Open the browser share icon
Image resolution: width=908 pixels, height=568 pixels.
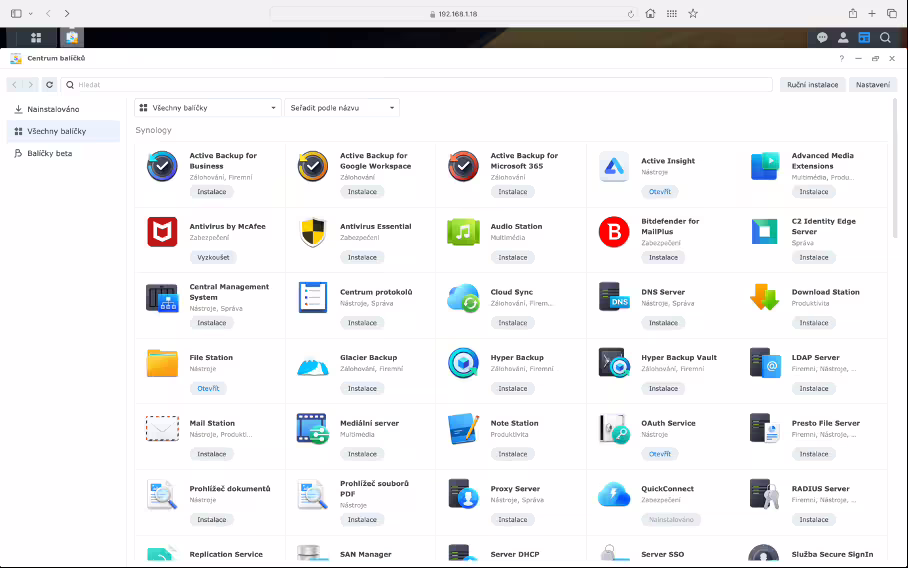(852, 13)
